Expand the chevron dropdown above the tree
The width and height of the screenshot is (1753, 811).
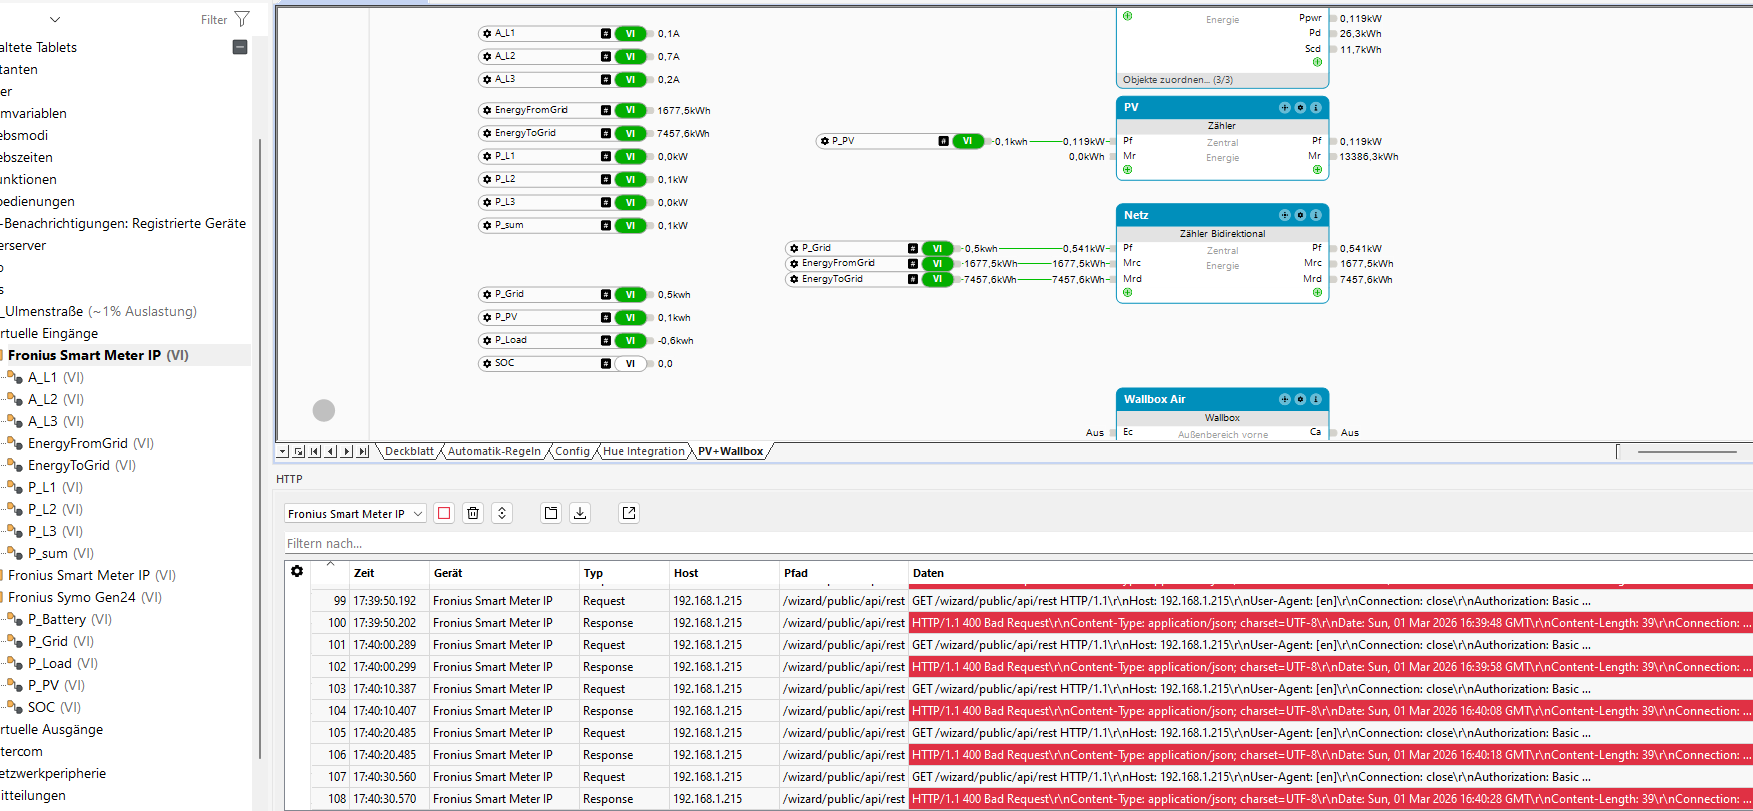point(55,19)
